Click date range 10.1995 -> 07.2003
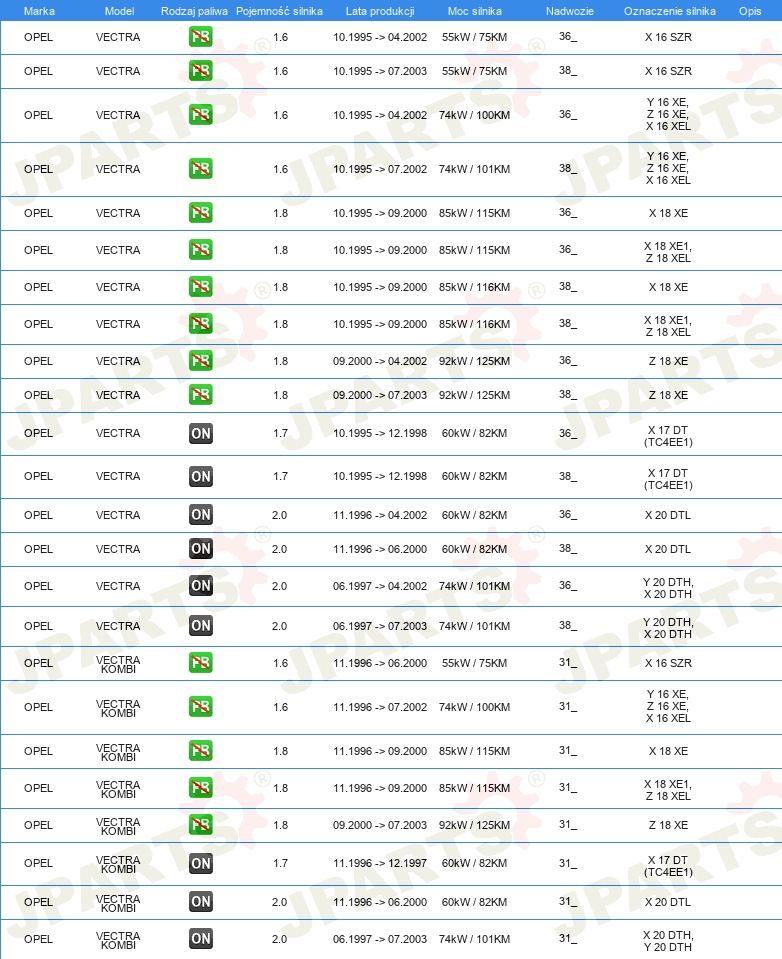782x959 pixels. pos(380,71)
